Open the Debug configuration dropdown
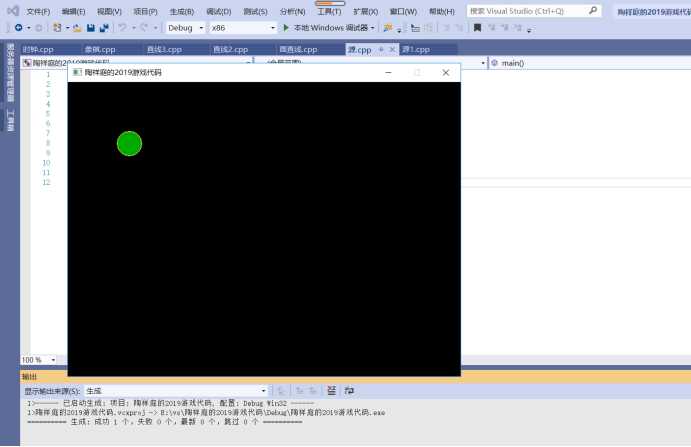Screen dimensions: 691x447 [185, 28]
